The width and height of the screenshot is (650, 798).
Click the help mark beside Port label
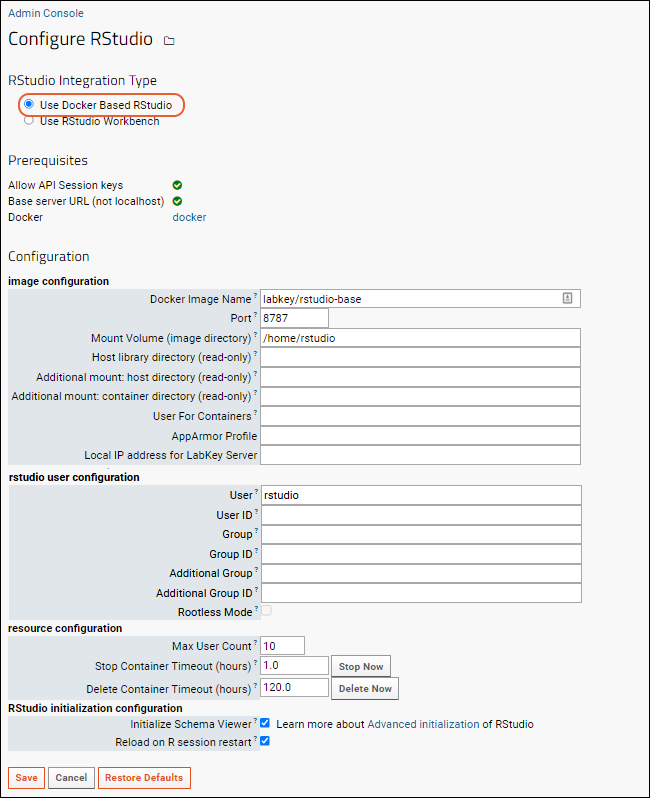(x=256, y=315)
